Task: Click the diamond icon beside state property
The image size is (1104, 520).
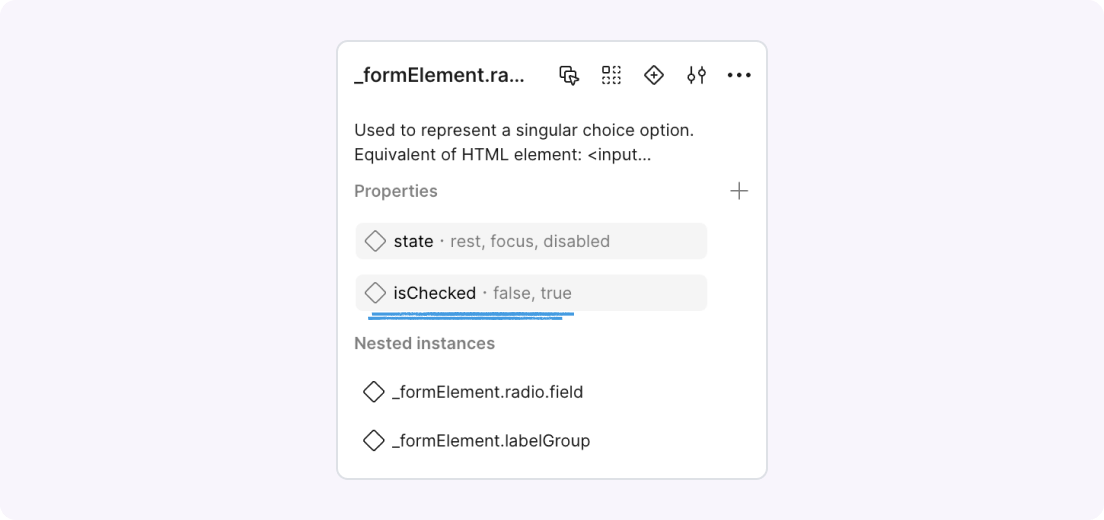Action: point(375,241)
